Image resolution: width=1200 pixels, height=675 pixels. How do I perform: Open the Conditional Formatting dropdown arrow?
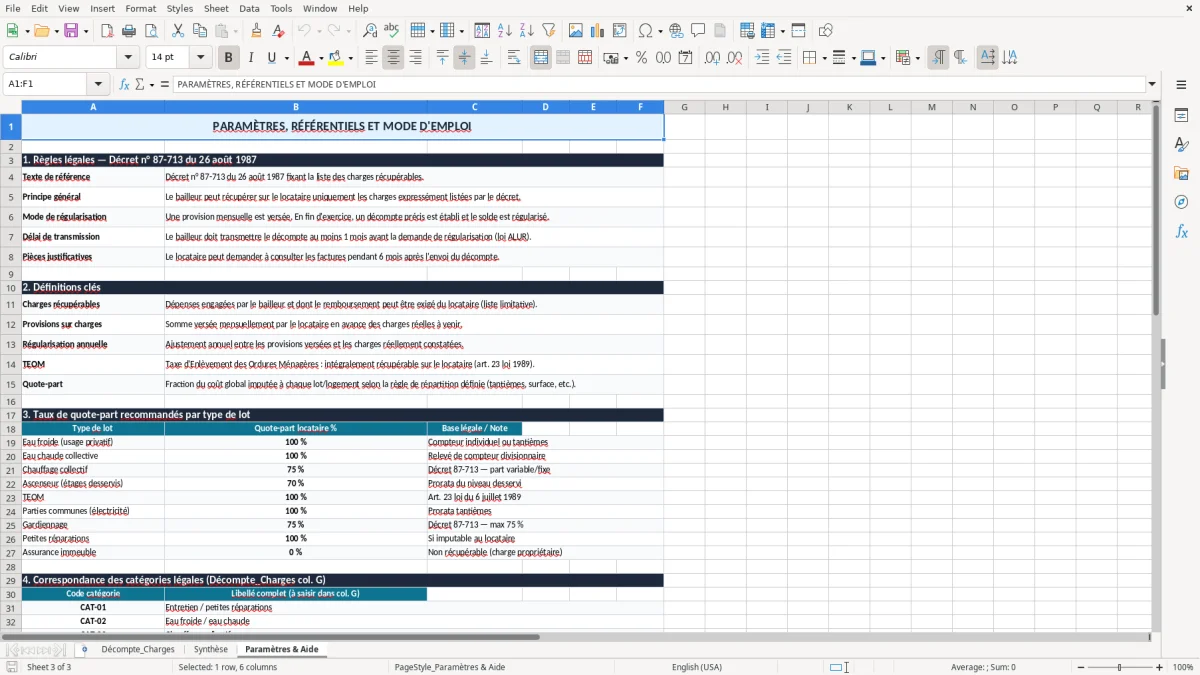pos(917,58)
